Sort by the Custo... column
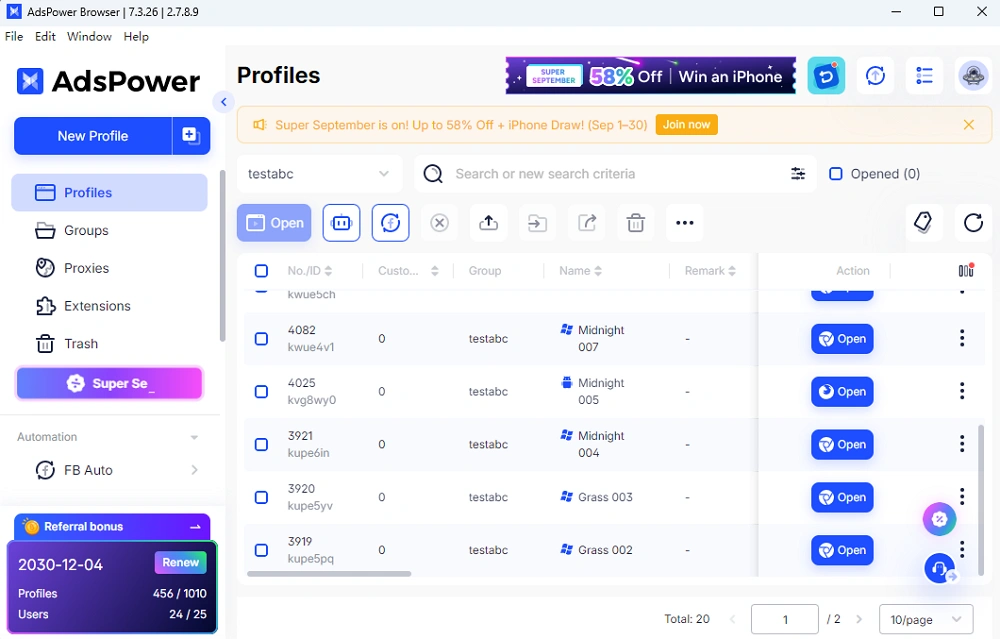This screenshot has height=639, width=1000. 434,270
